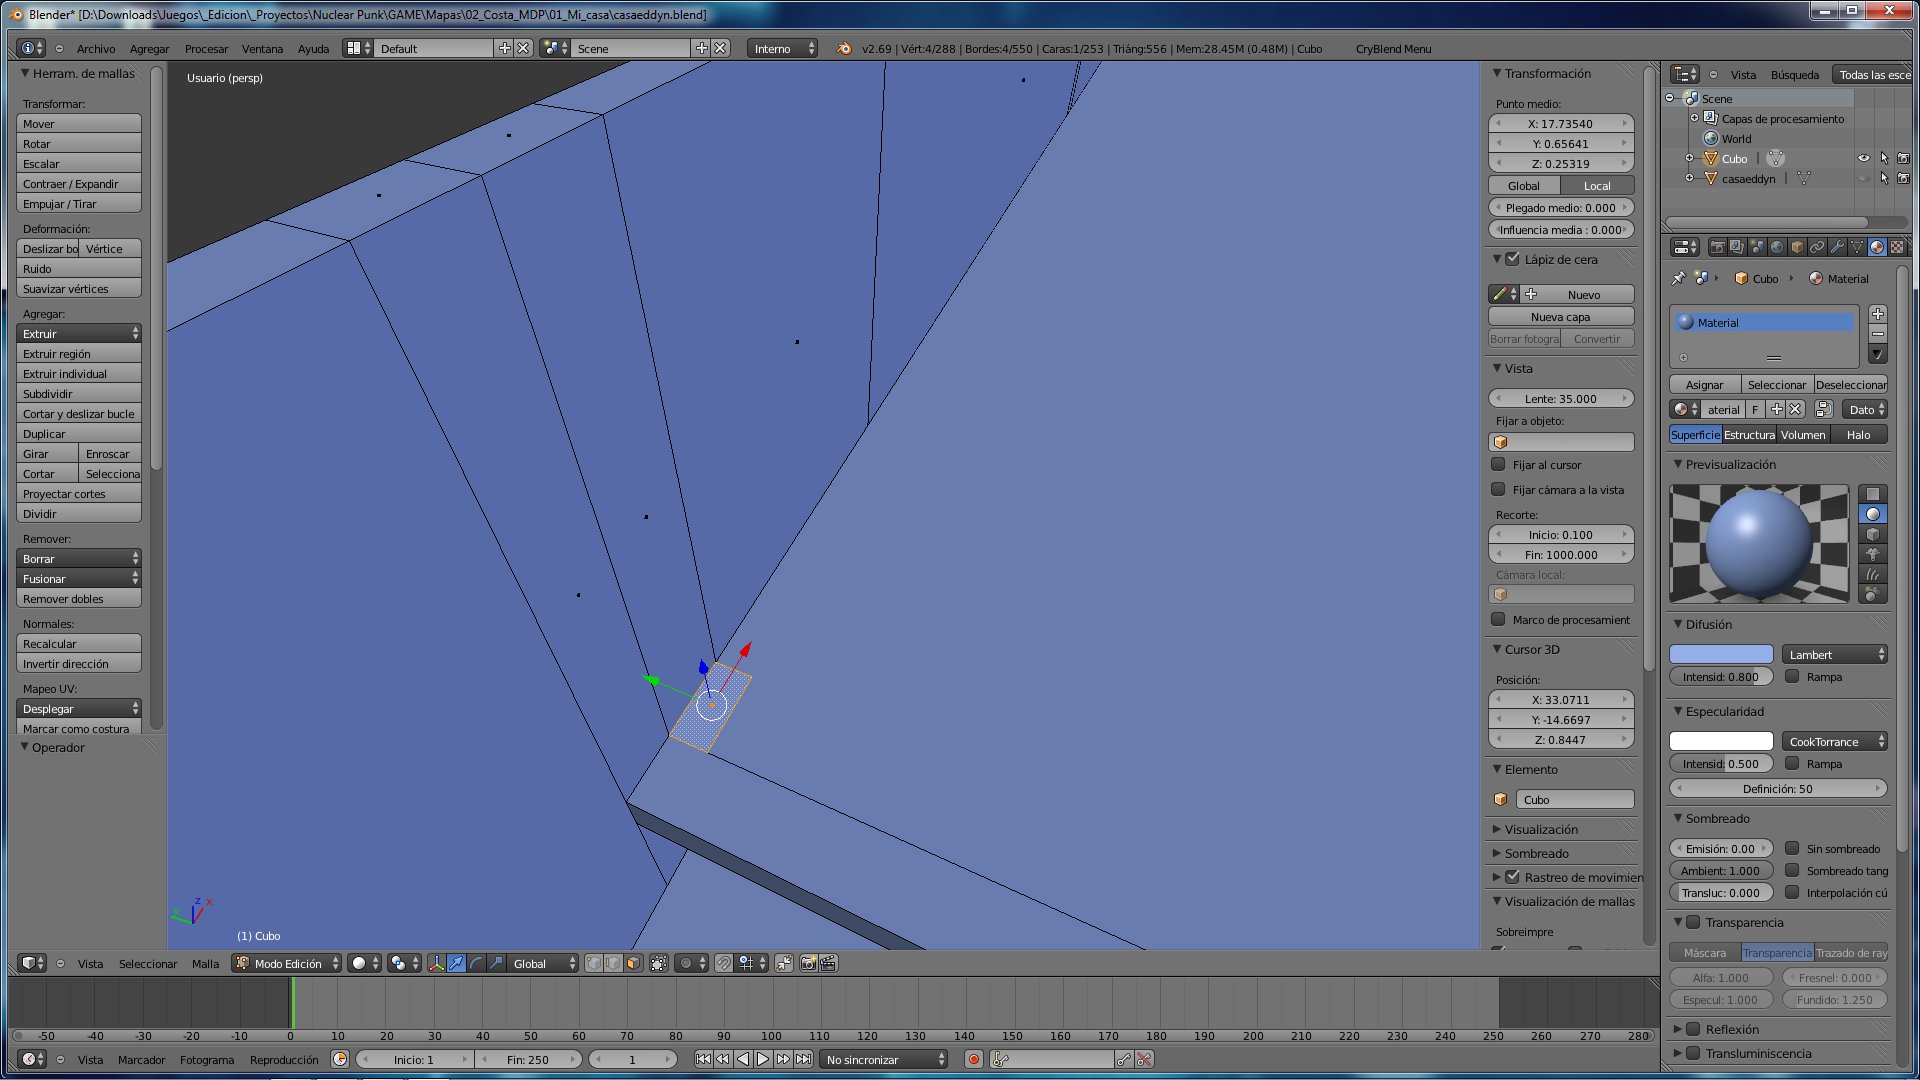Click the blue diffuse color swatch
Viewport: 1920px width, 1080px height.
coord(1720,654)
